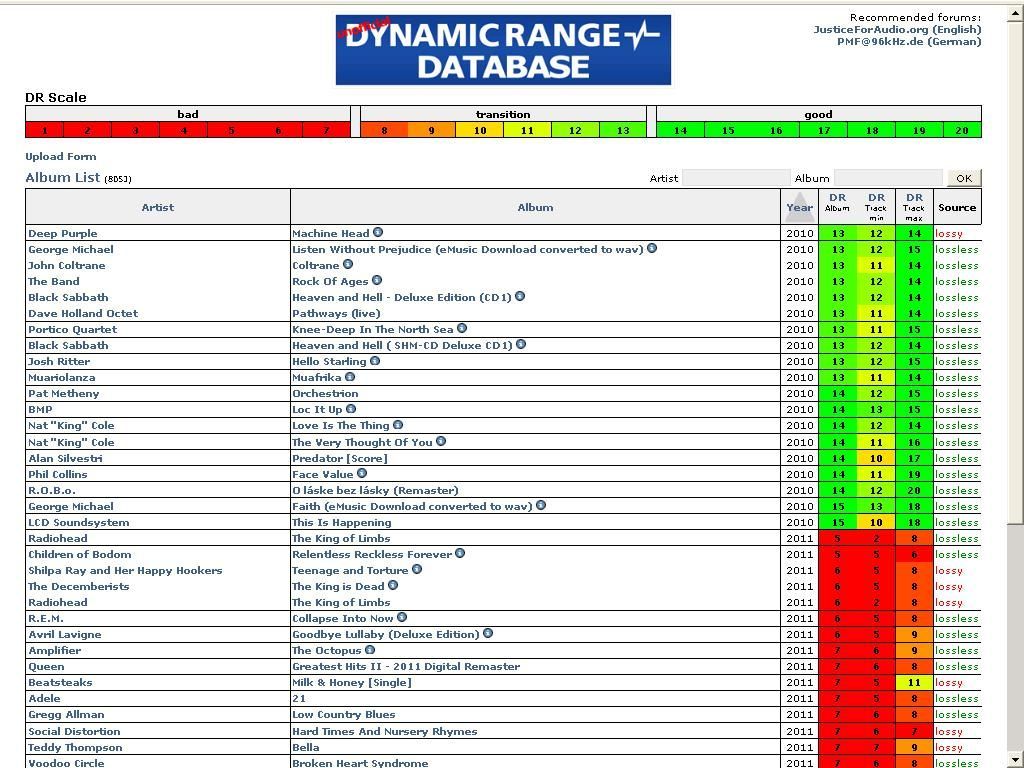Open info icon for Goodbye Lullaby (Deluxe Edition)
Image resolution: width=1024 pixels, height=768 pixels.
point(488,633)
